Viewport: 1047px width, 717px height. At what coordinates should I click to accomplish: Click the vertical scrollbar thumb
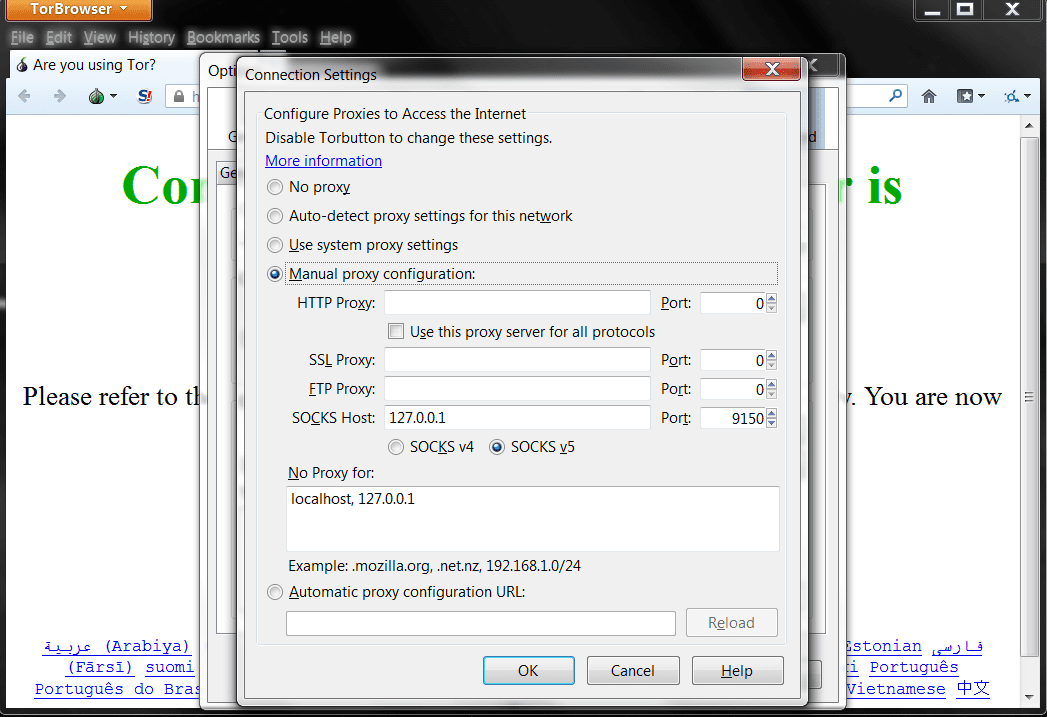click(1029, 397)
